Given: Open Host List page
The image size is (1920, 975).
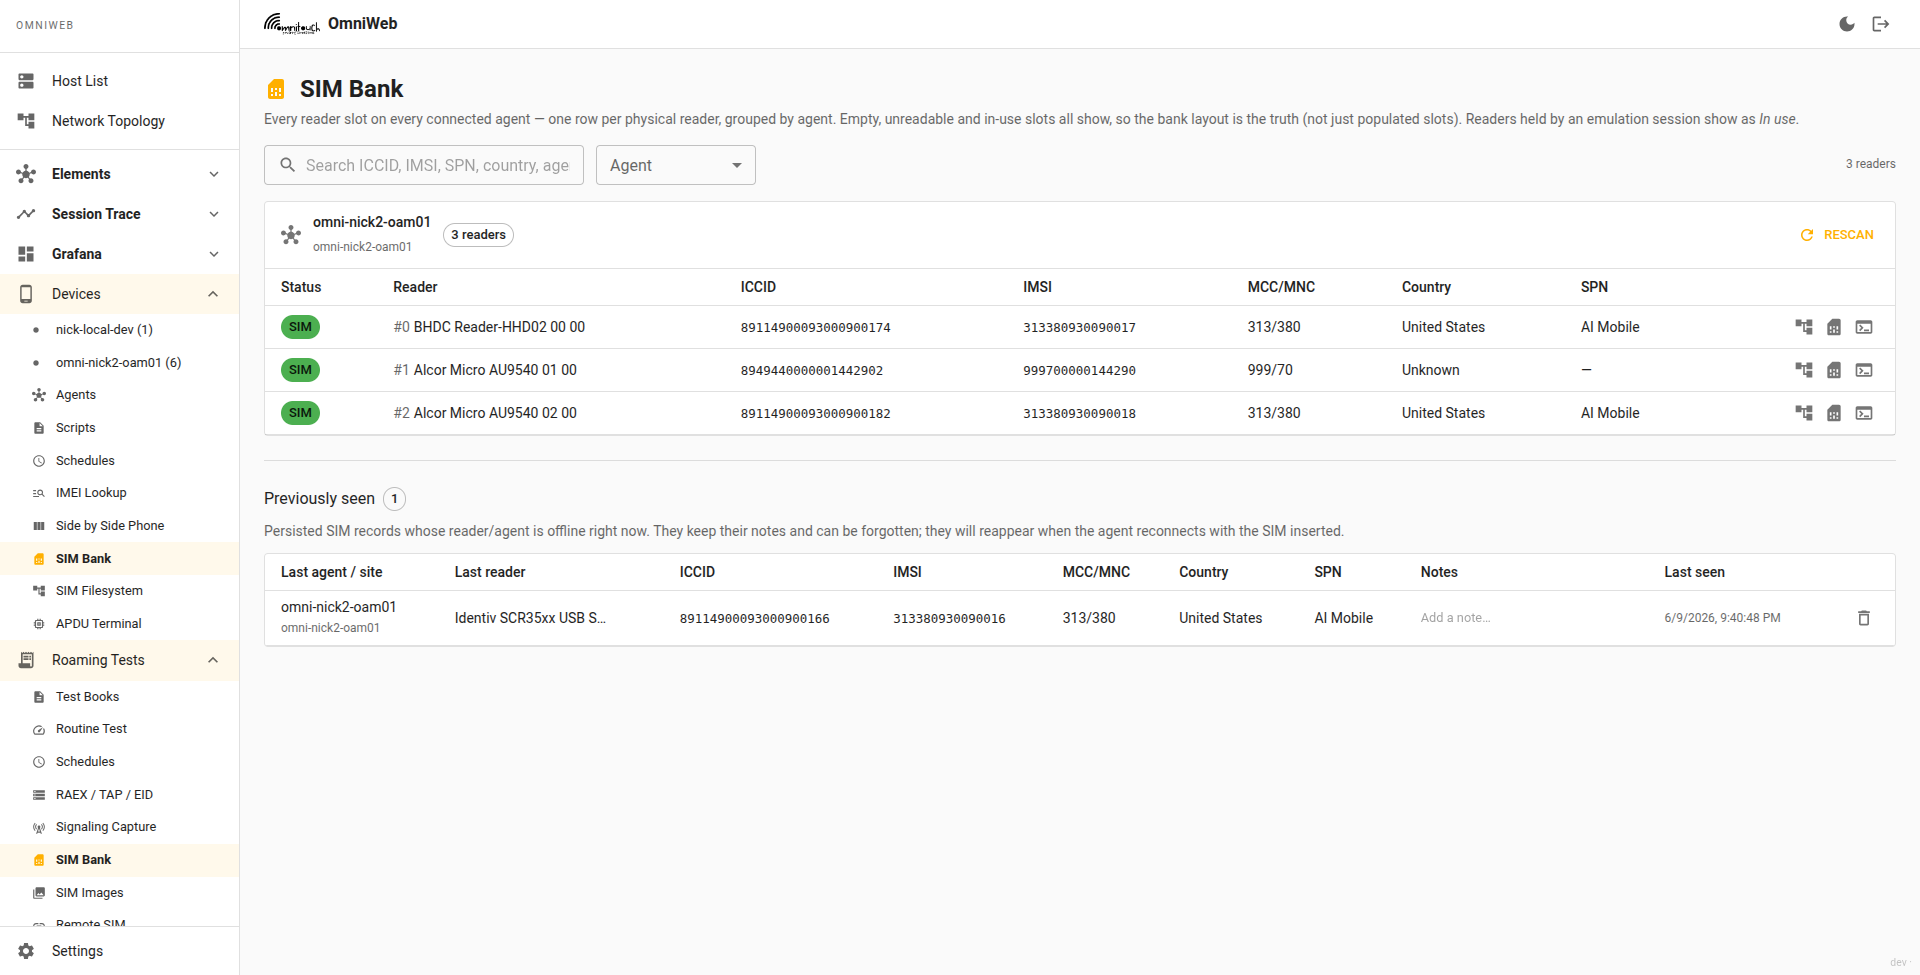Looking at the screenshot, I should pos(120,81).
